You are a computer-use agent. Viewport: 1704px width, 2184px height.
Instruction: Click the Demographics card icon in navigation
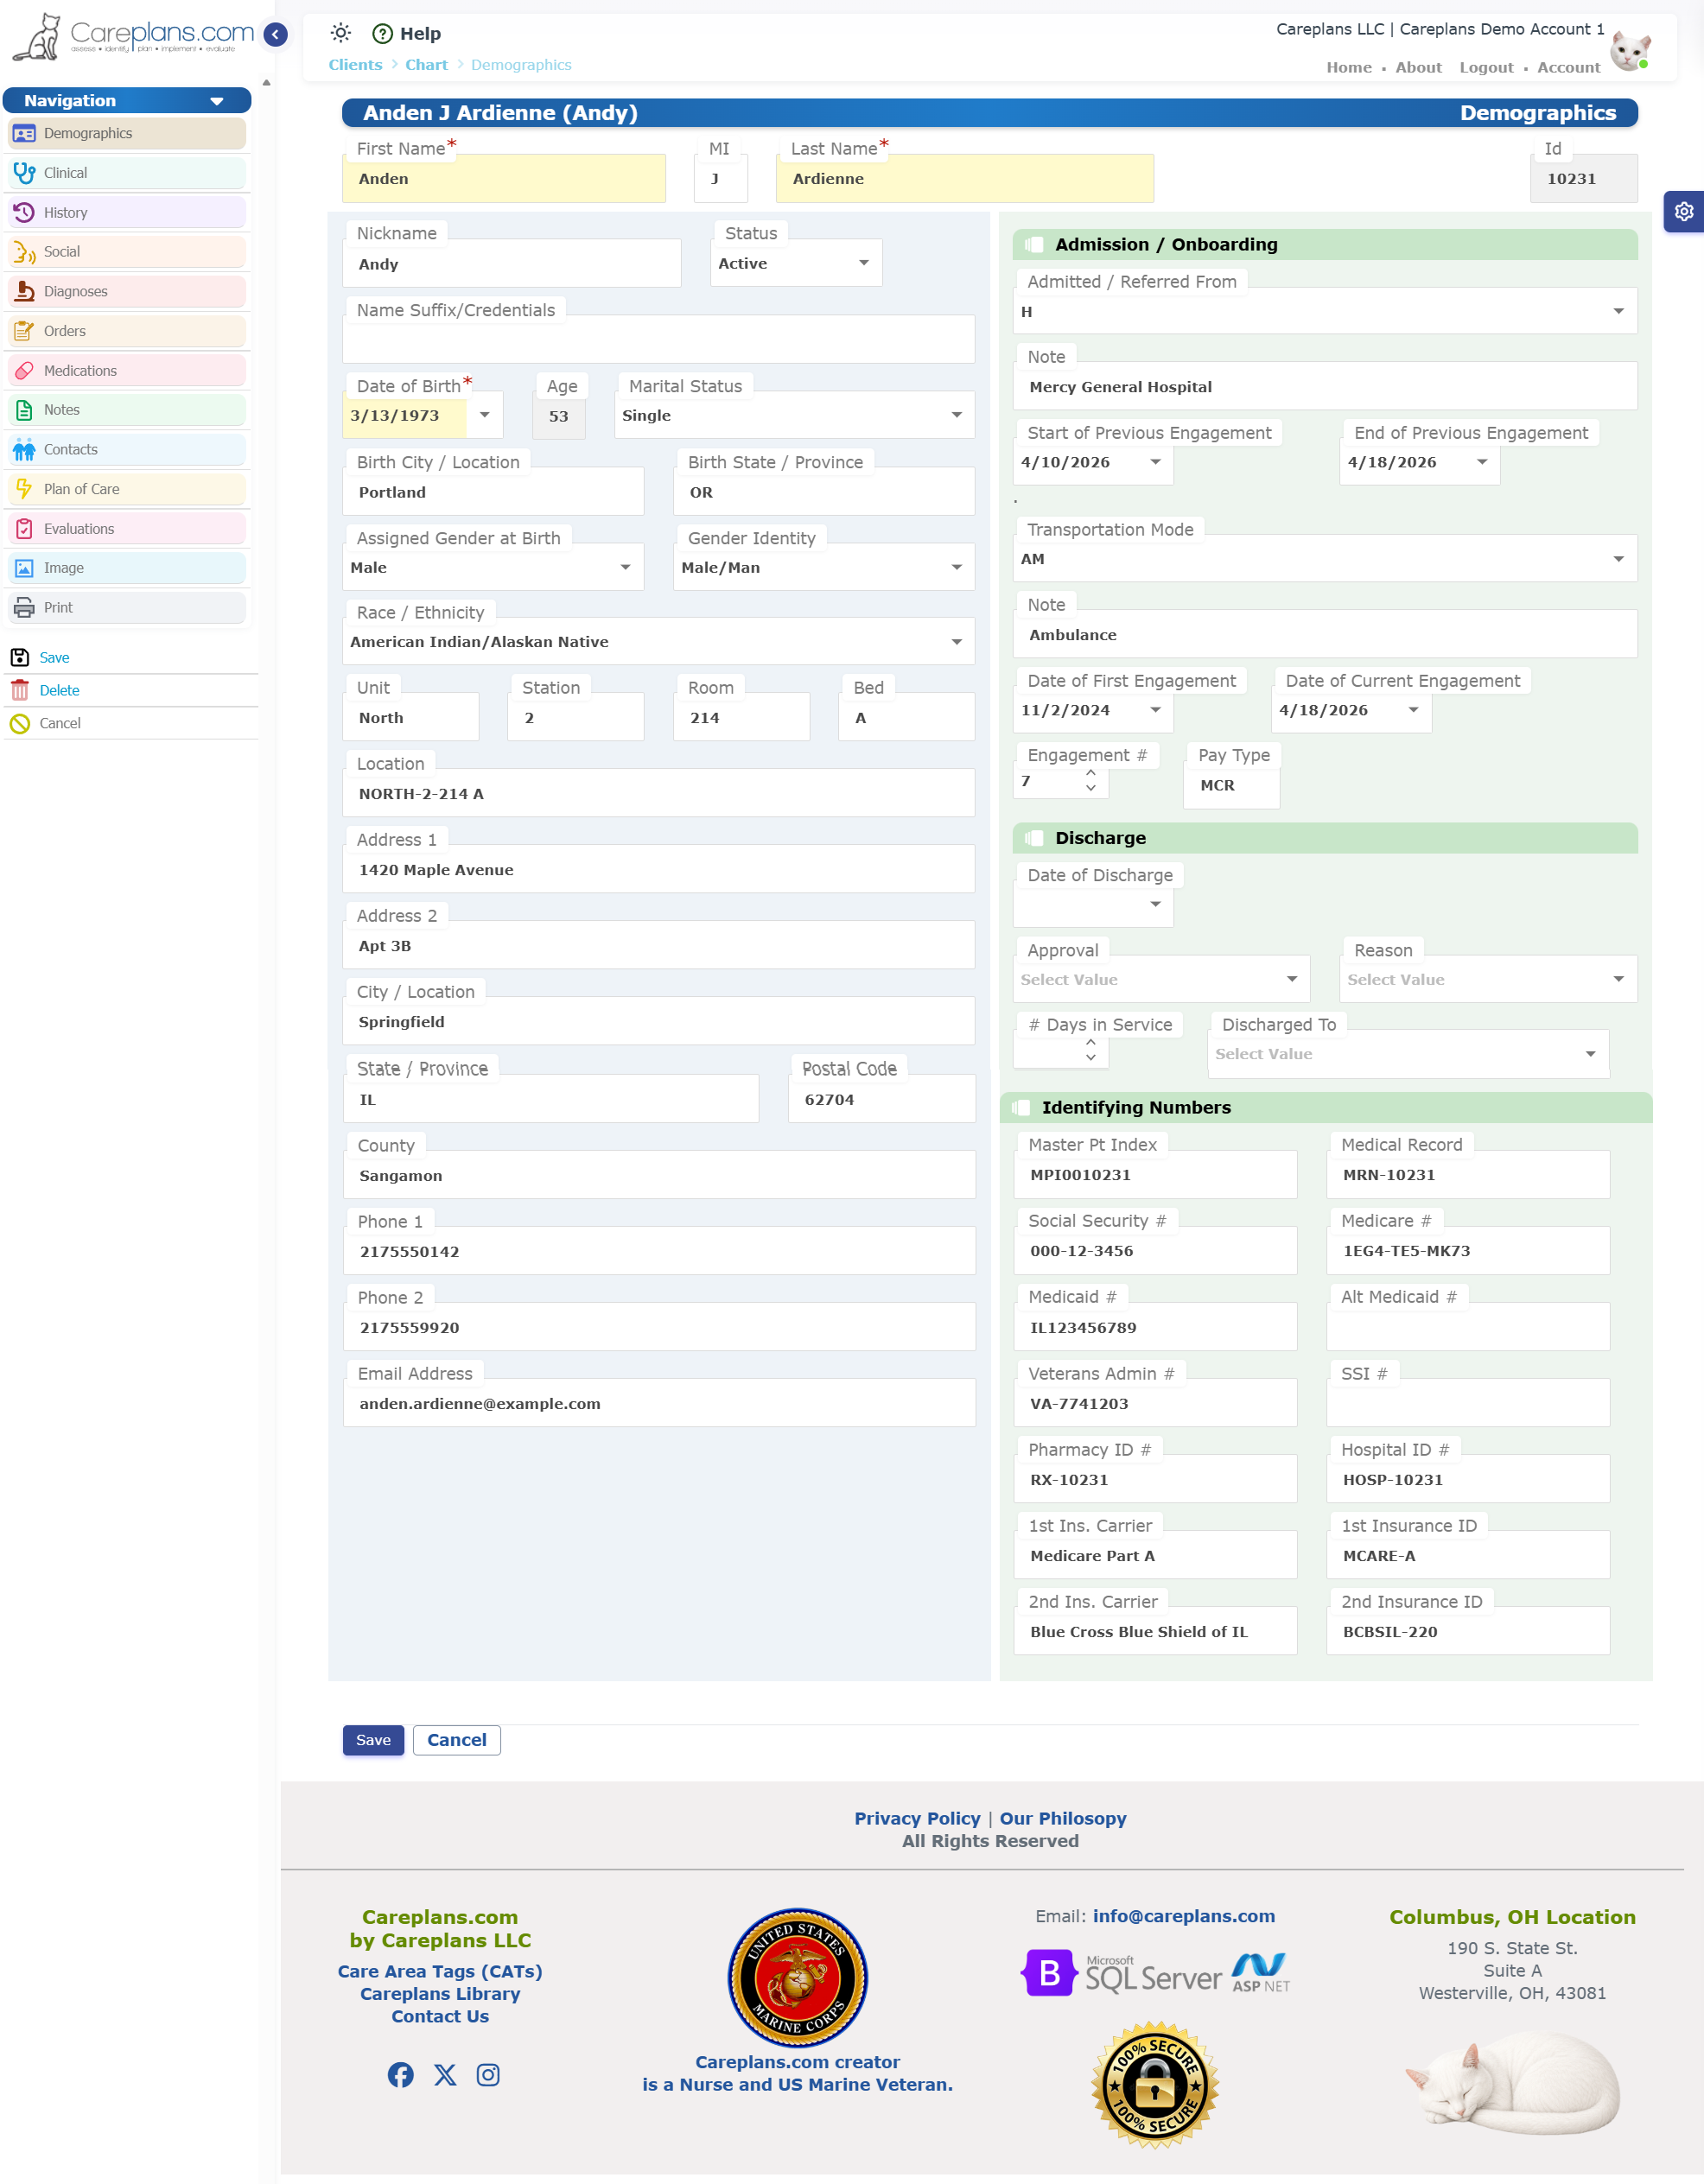coord(25,134)
